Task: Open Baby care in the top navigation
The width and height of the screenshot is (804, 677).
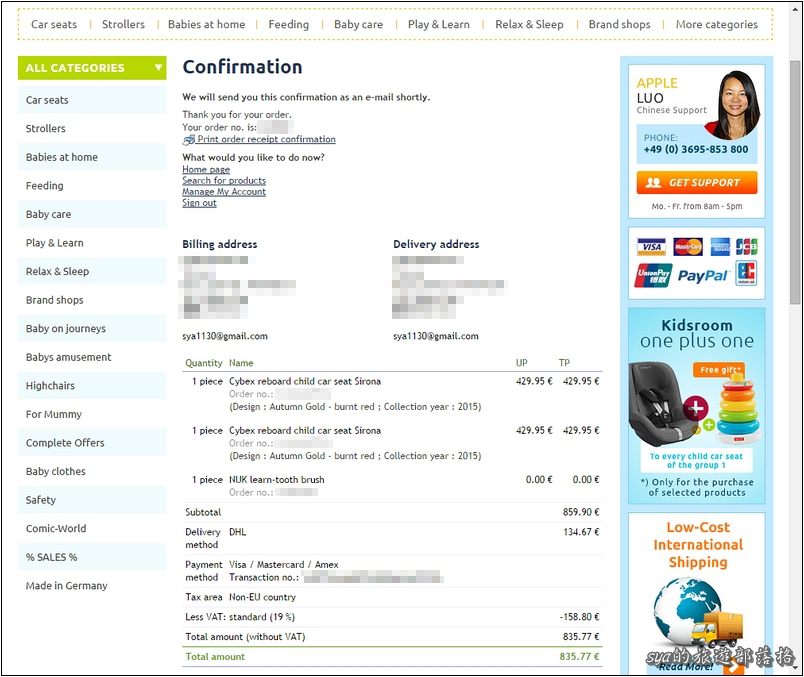Action: click(x=358, y=24)
